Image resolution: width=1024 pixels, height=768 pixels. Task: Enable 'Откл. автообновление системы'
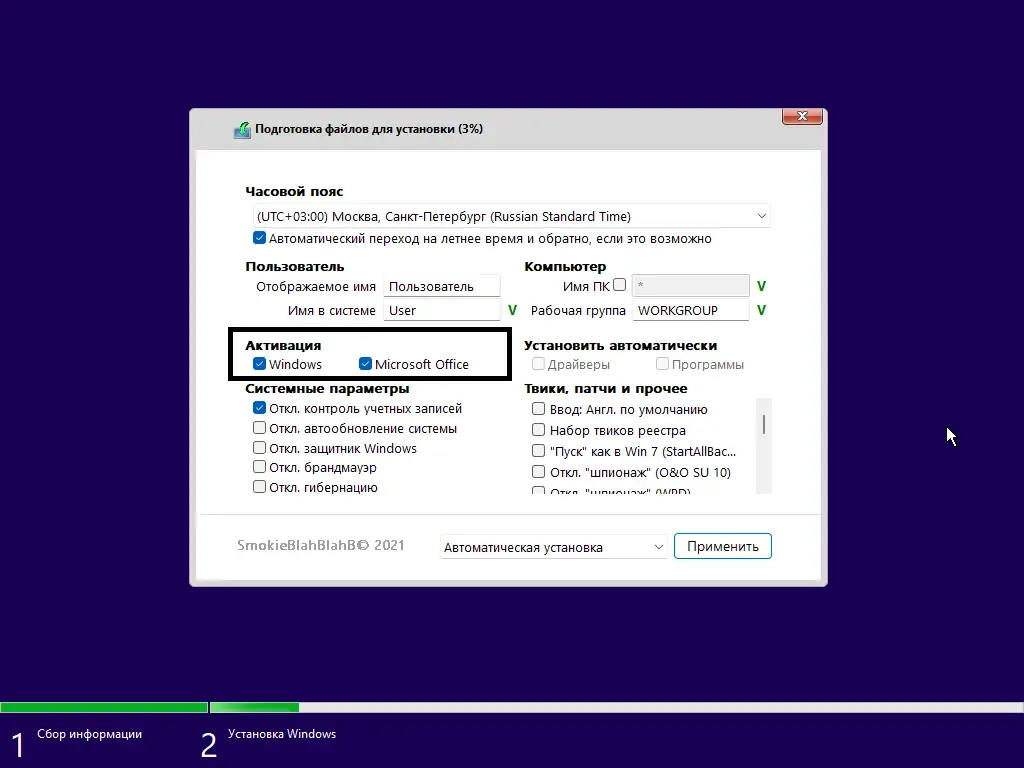(x=260, y=428)
